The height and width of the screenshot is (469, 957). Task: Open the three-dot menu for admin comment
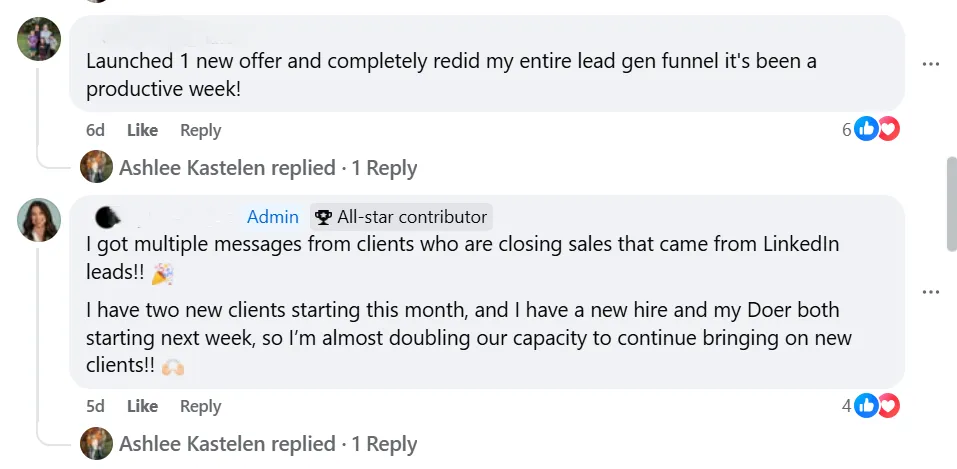930,292
